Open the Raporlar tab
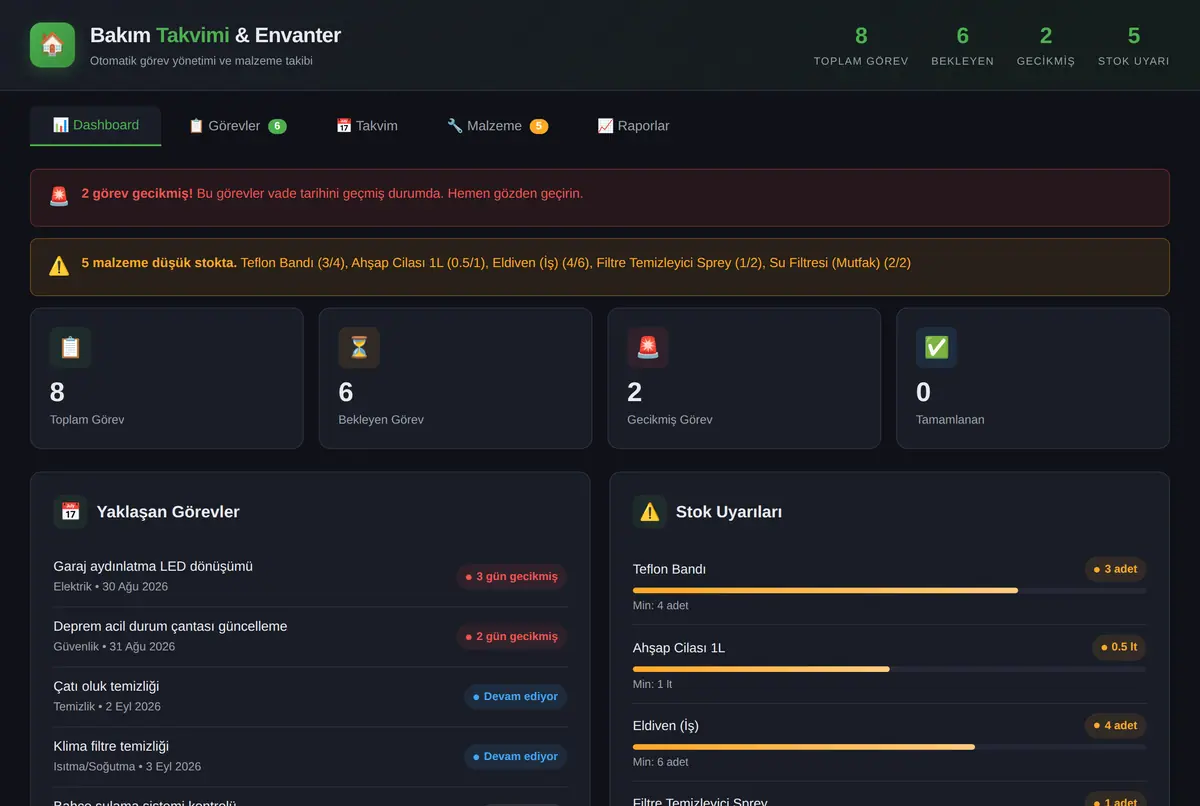The image size is (1200, 806). pos(633,126)
